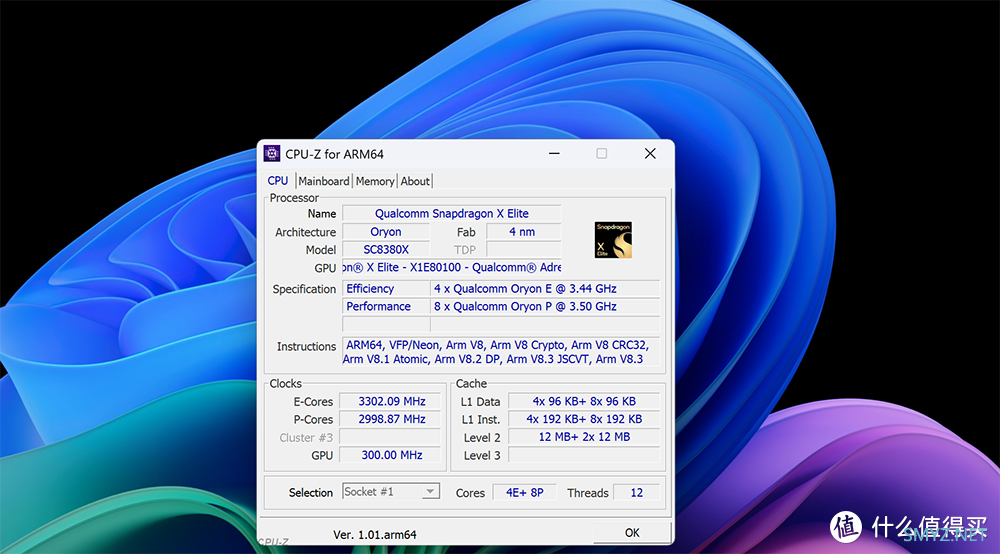Image resolution: width=1000 pixels, height=554 pixels.
Task: Click the 8 x Qualcomm Oryon P value
Action: tap(545, 307)
